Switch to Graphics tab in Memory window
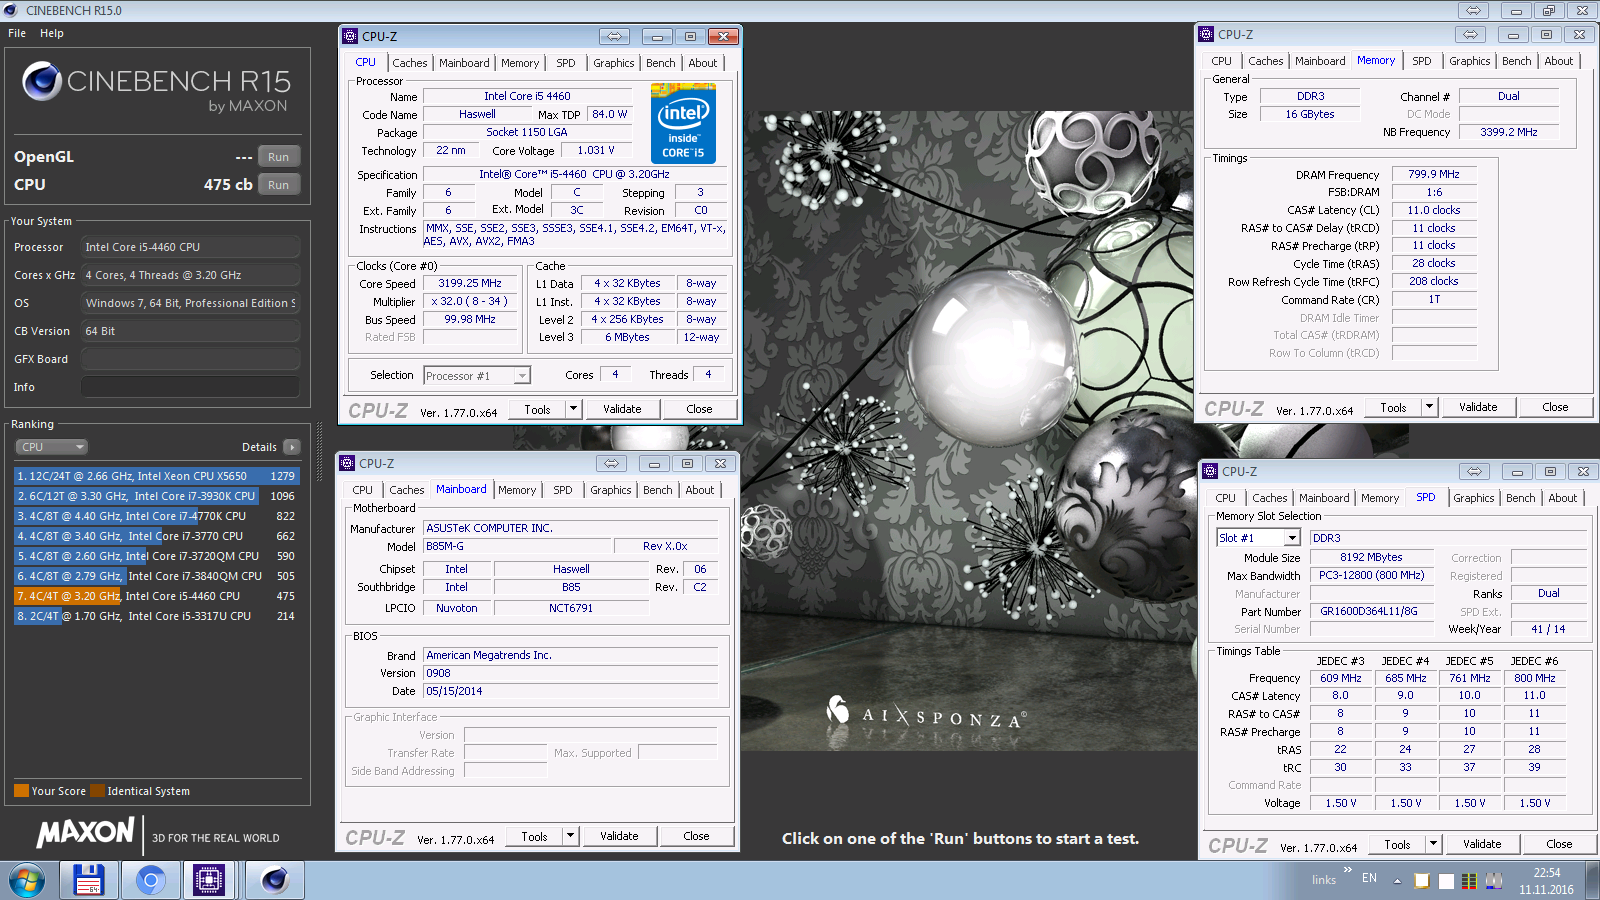This screenshot has height=900, width=1600. [x=1469, y=61]
